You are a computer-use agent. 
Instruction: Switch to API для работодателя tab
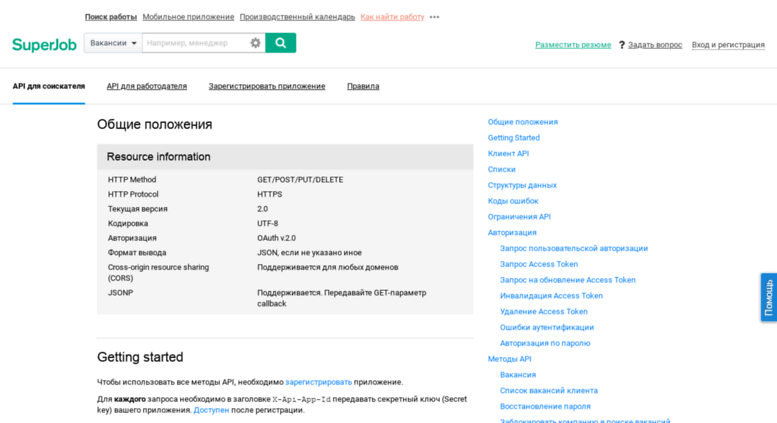tap(147, 86)
